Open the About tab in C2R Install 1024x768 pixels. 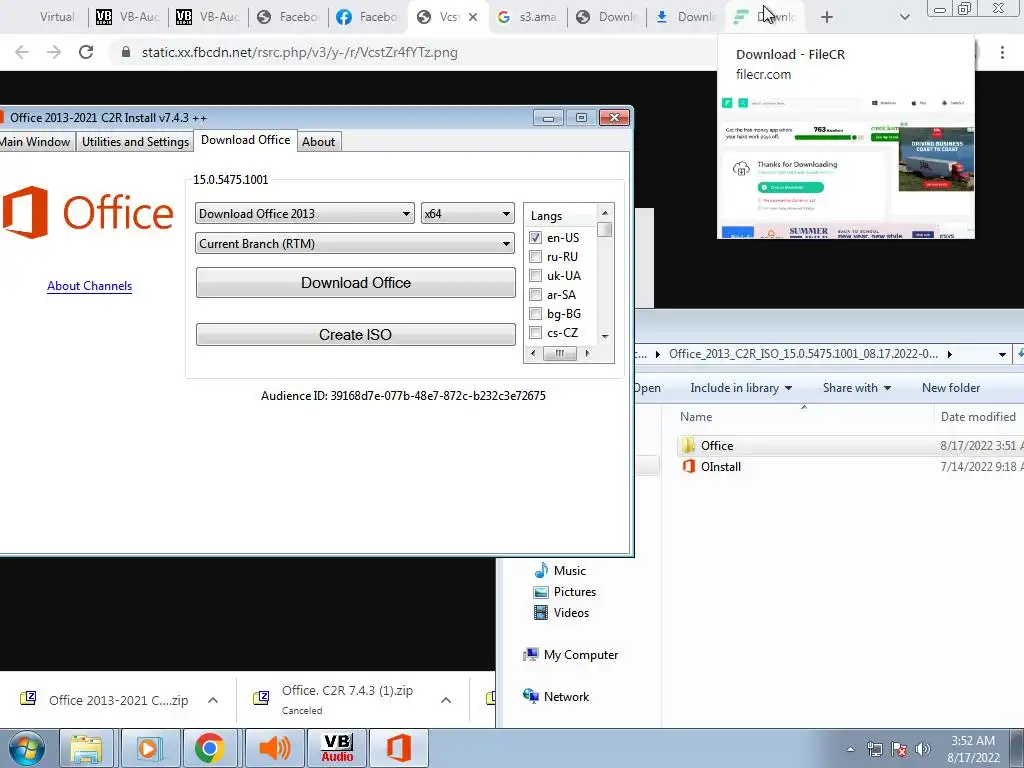[x=319, y=142]
